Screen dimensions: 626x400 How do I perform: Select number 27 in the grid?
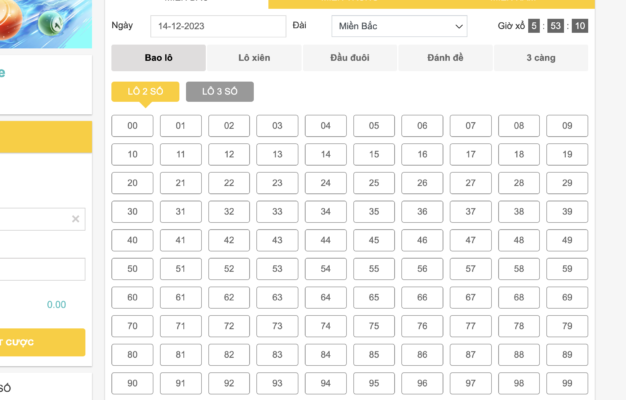pos(470,183)
